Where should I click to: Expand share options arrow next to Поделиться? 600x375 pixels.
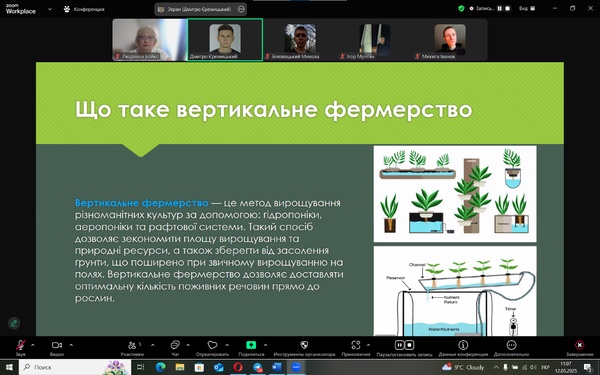(x=266, y=345)
